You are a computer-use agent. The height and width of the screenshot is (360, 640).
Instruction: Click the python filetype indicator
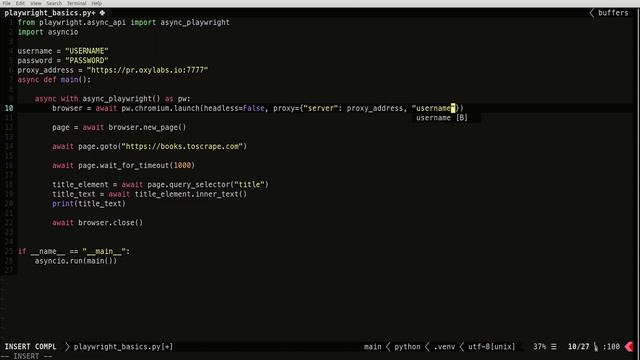point(407,347)
